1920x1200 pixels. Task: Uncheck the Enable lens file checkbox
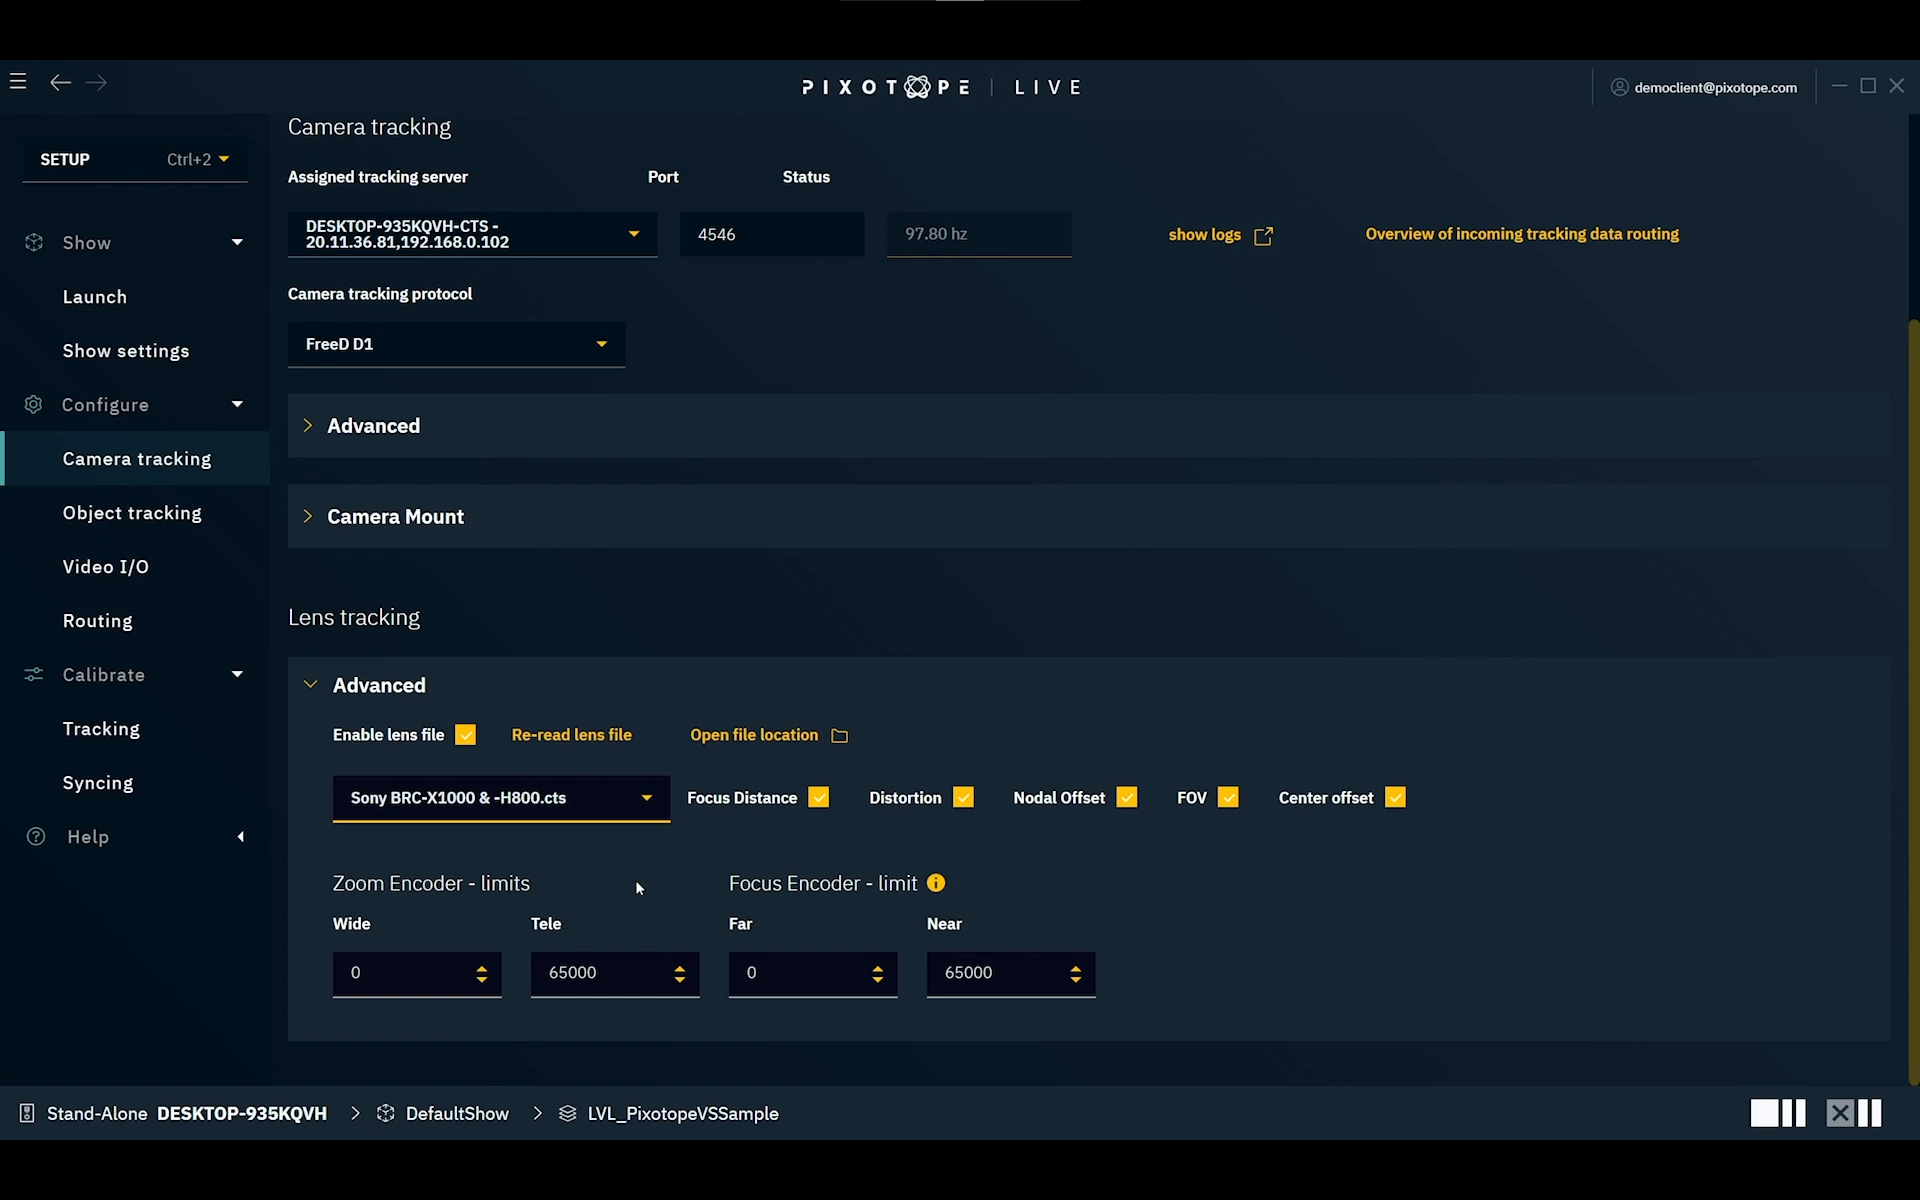465,735
